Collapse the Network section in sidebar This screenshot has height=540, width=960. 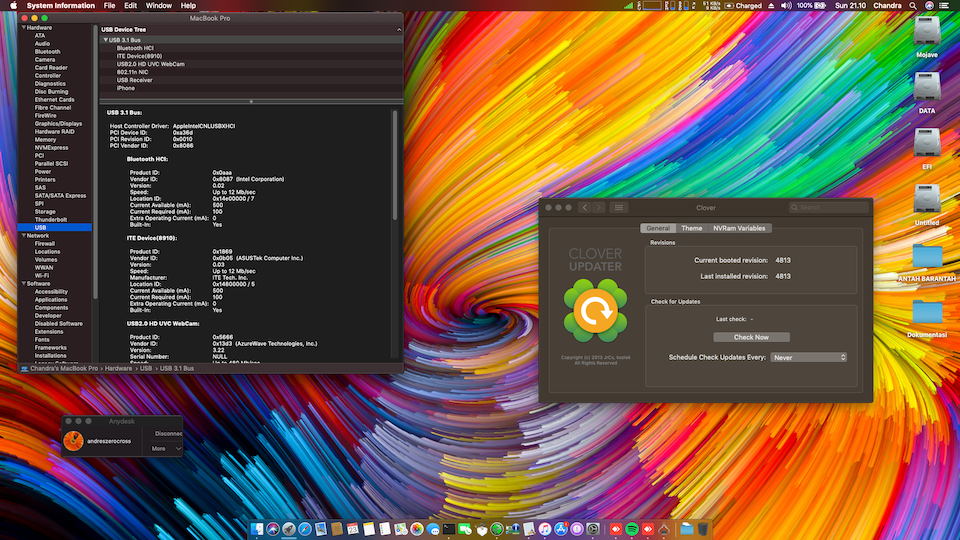(24, 235)
